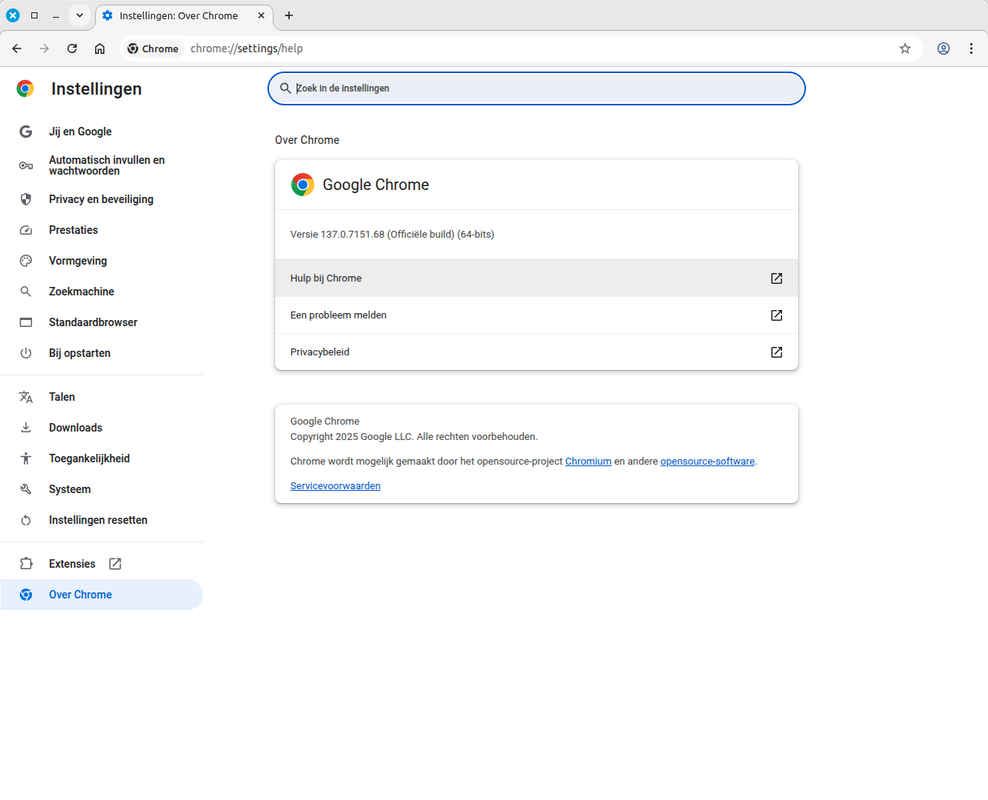Click external link icon for Een probleem melden
This screenshot has width=988, height=800.
pyautogui.click(x=776, y=315)
